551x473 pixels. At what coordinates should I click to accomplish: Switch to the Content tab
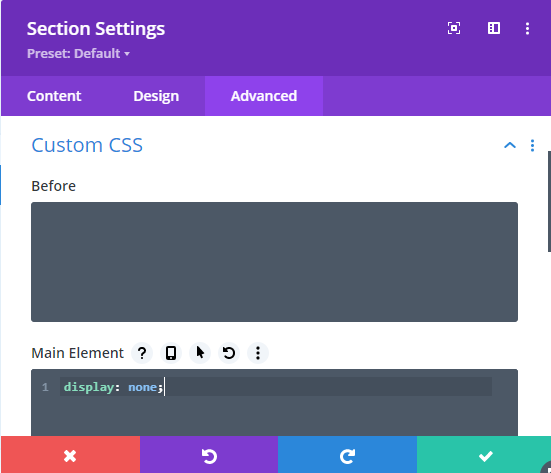pyautogui.click(x=54, y=96)
